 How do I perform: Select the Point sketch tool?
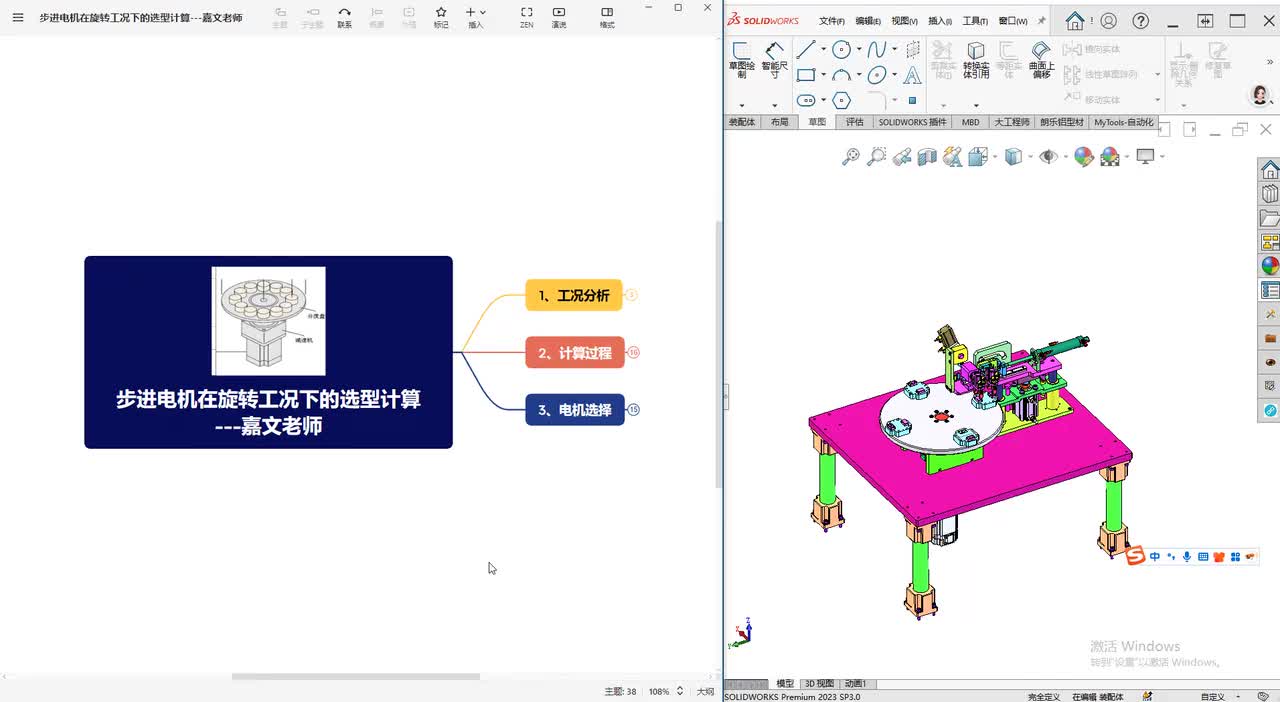click(x=912, y=100)
